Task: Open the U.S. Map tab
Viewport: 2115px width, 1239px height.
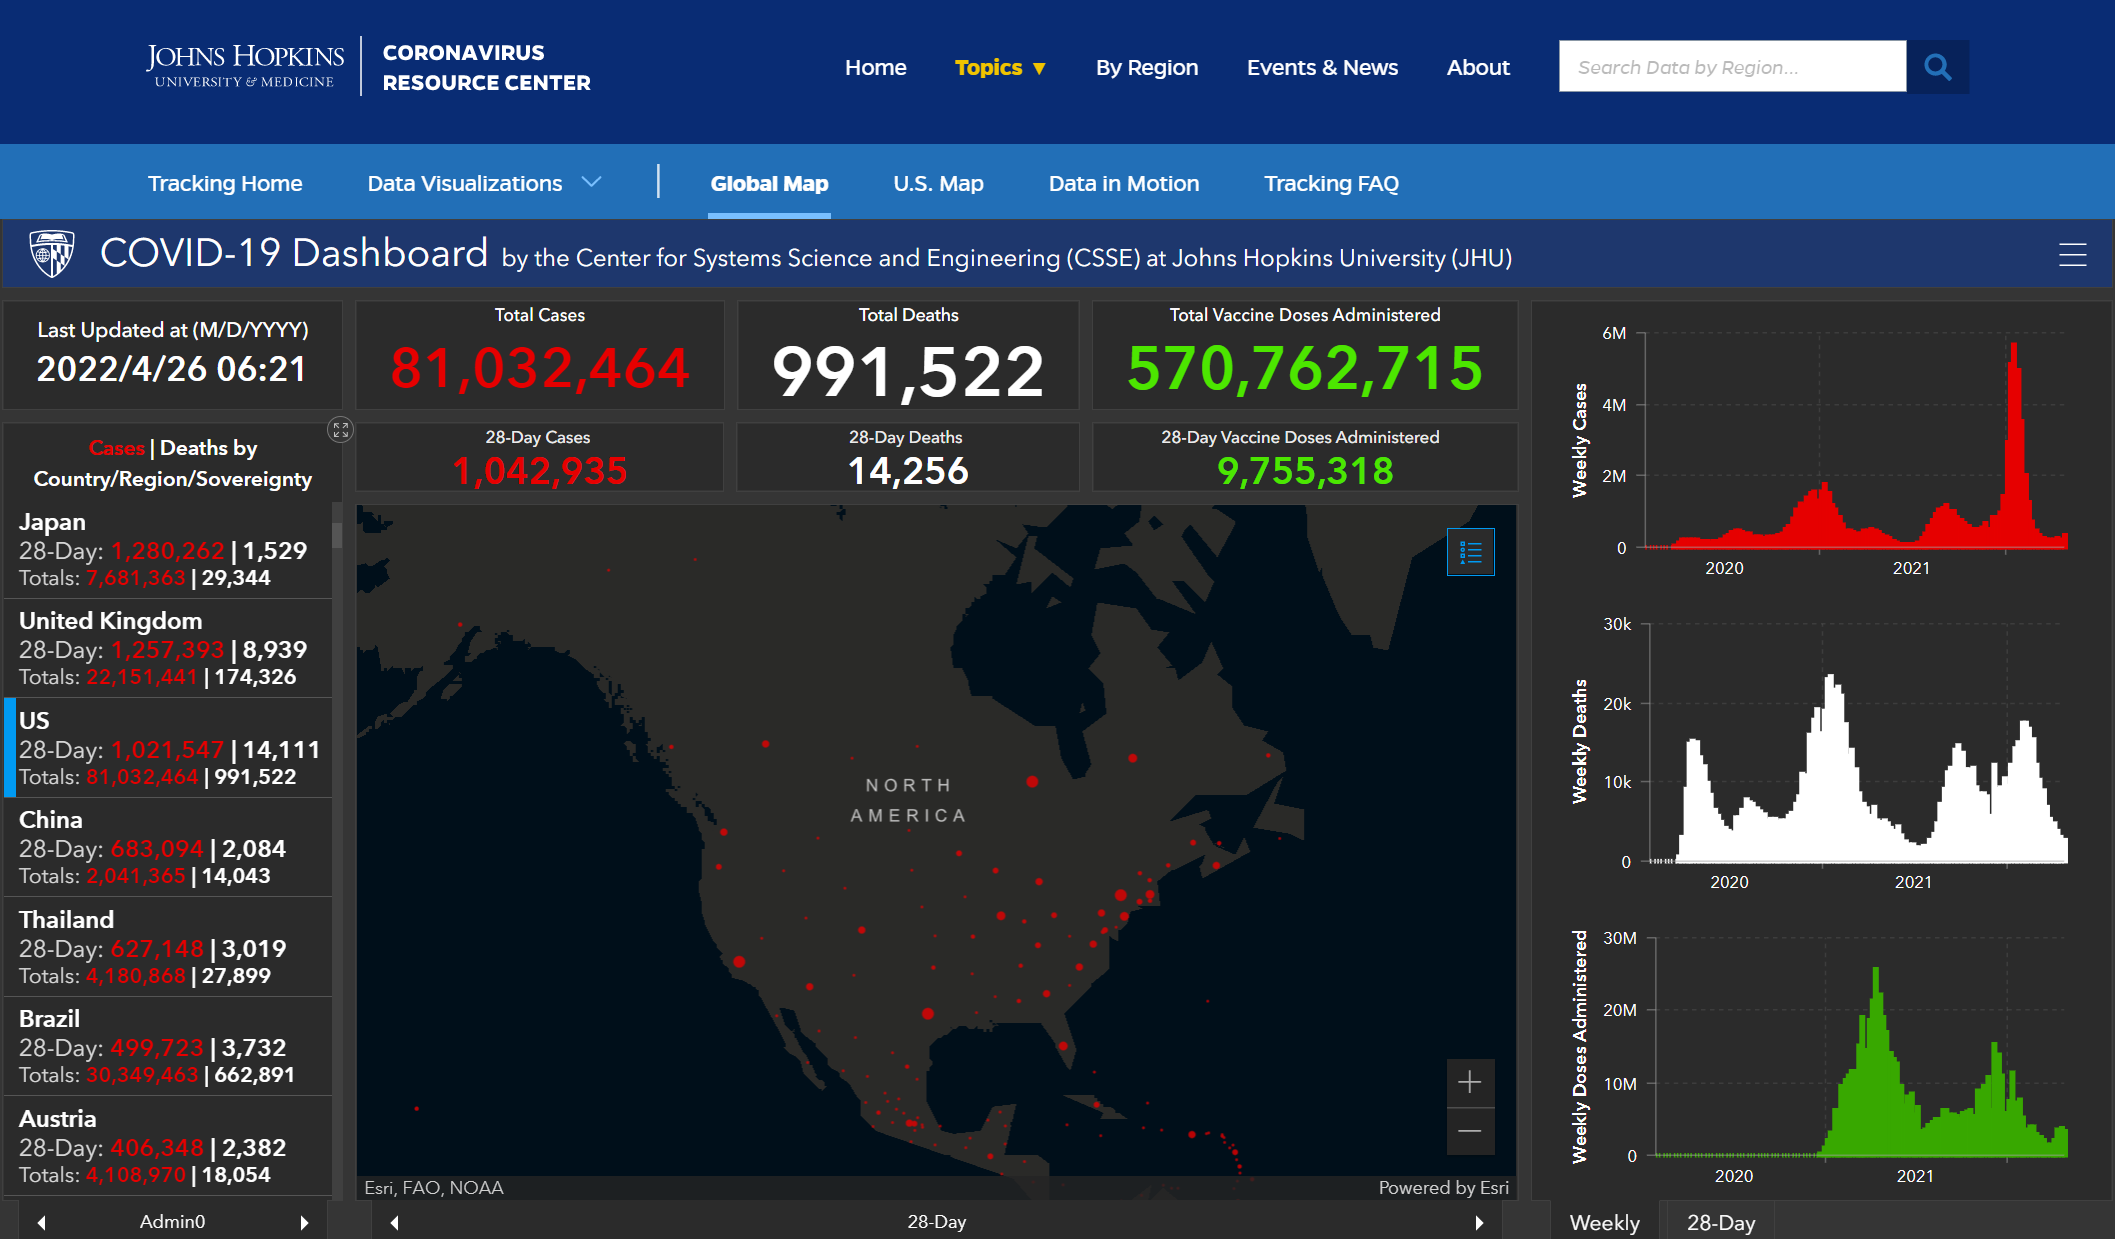Action: click(x=937, y=183)
